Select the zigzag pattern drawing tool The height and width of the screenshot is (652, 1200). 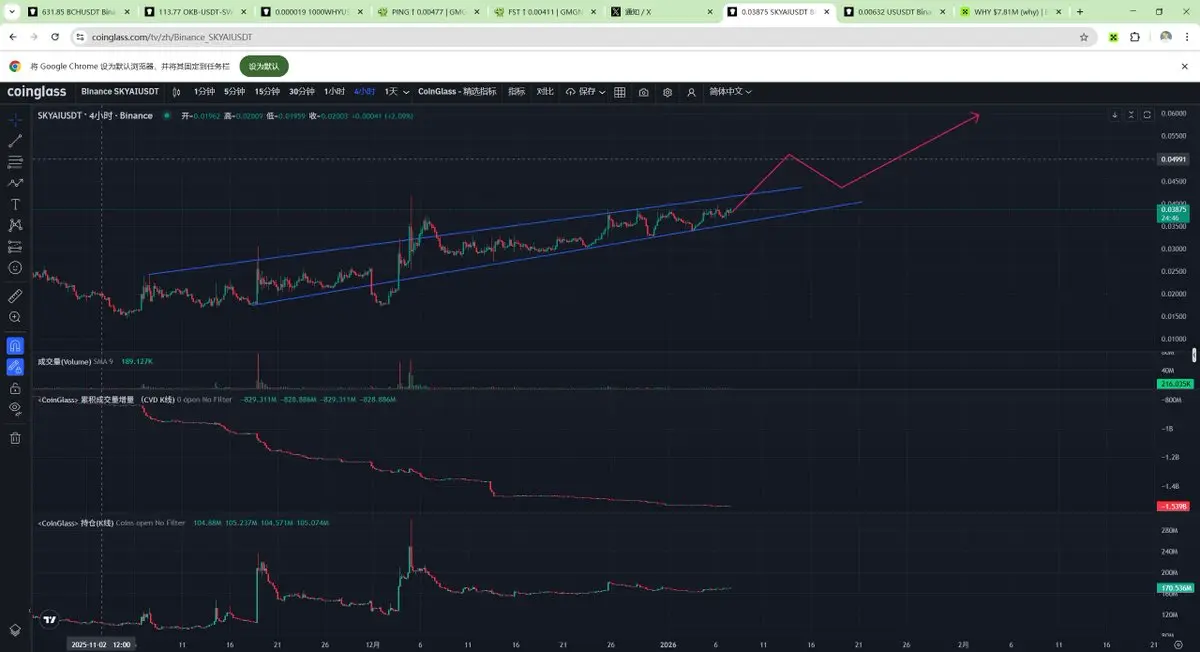[15, 183]
